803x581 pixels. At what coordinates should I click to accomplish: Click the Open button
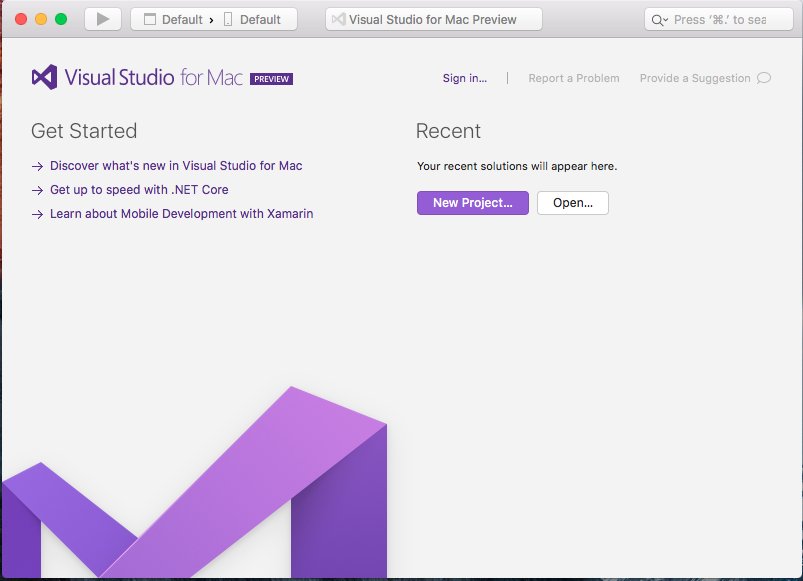tap(573, 203)
